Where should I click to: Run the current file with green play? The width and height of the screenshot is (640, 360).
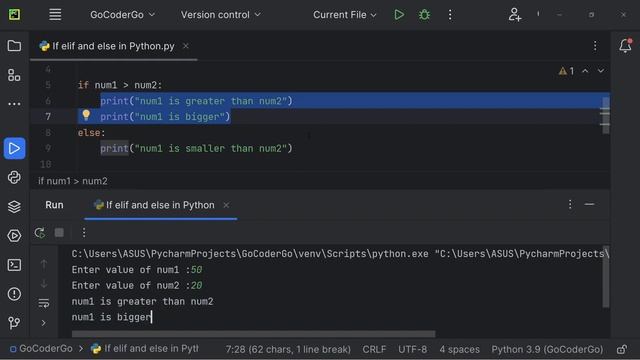click(x=399, y=15)
